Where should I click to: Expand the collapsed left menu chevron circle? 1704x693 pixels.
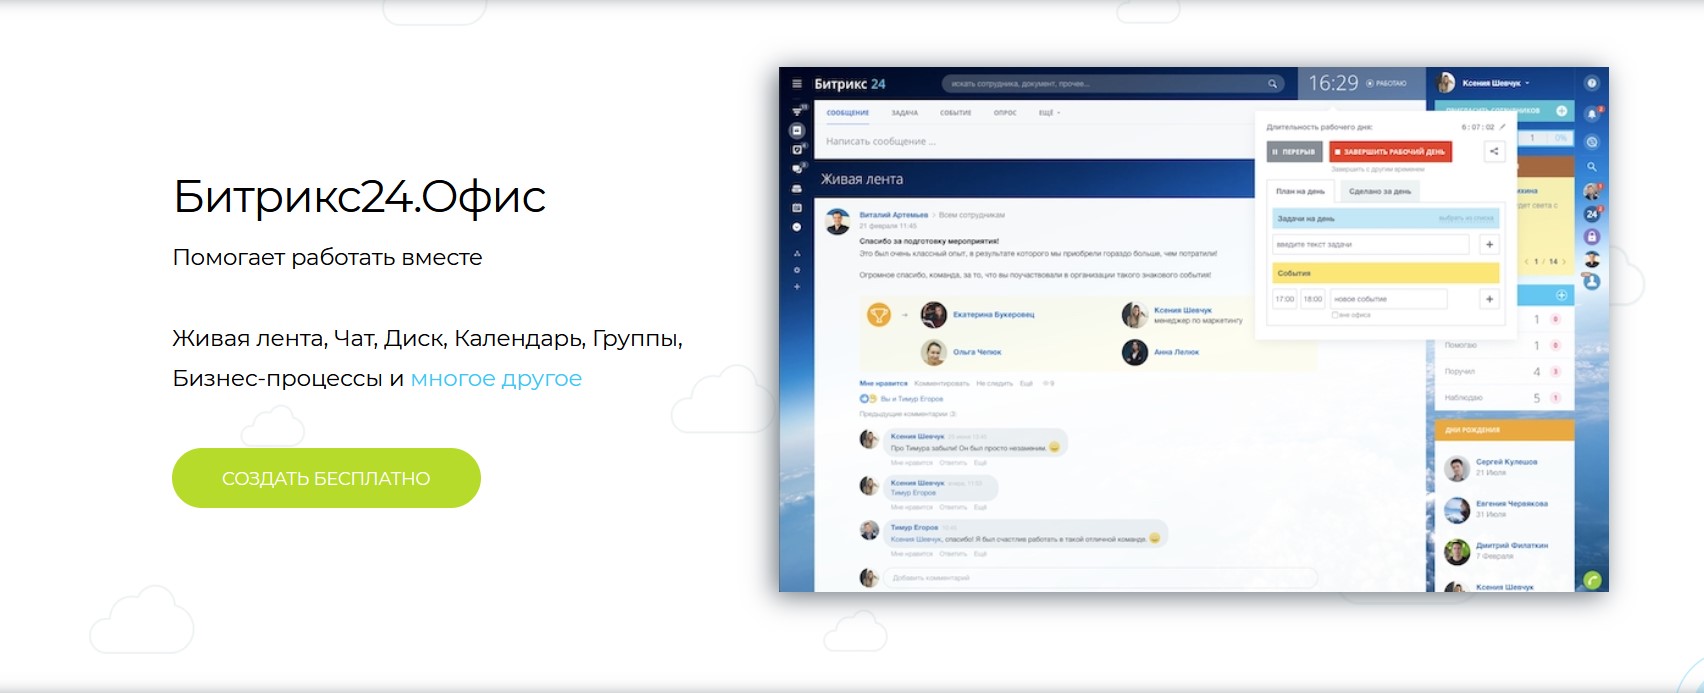(x=797, y=227)
